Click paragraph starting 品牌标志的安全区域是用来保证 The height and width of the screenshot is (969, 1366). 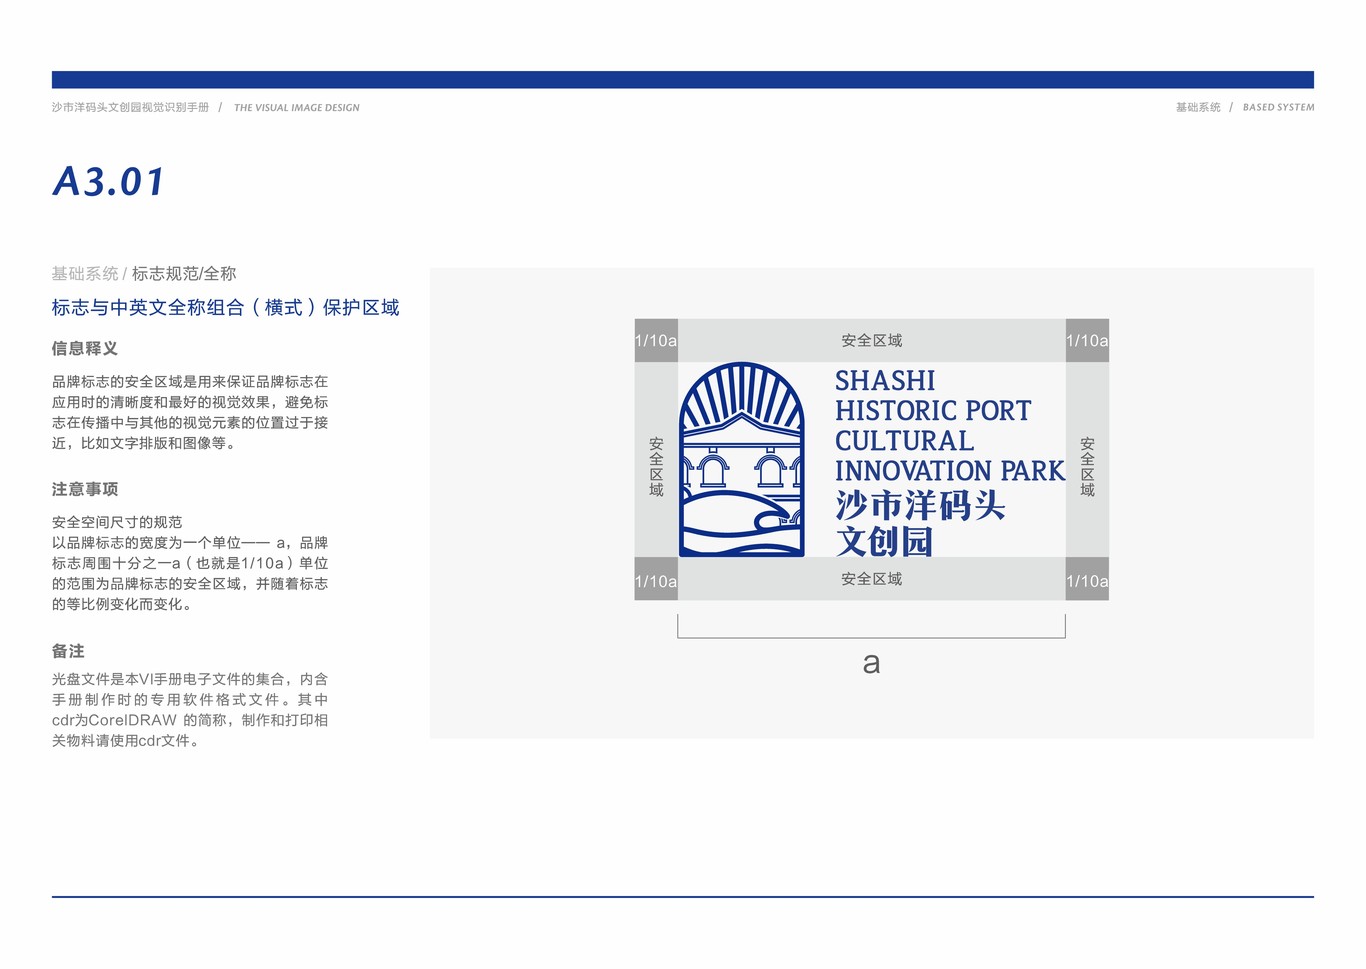[190, 412]
